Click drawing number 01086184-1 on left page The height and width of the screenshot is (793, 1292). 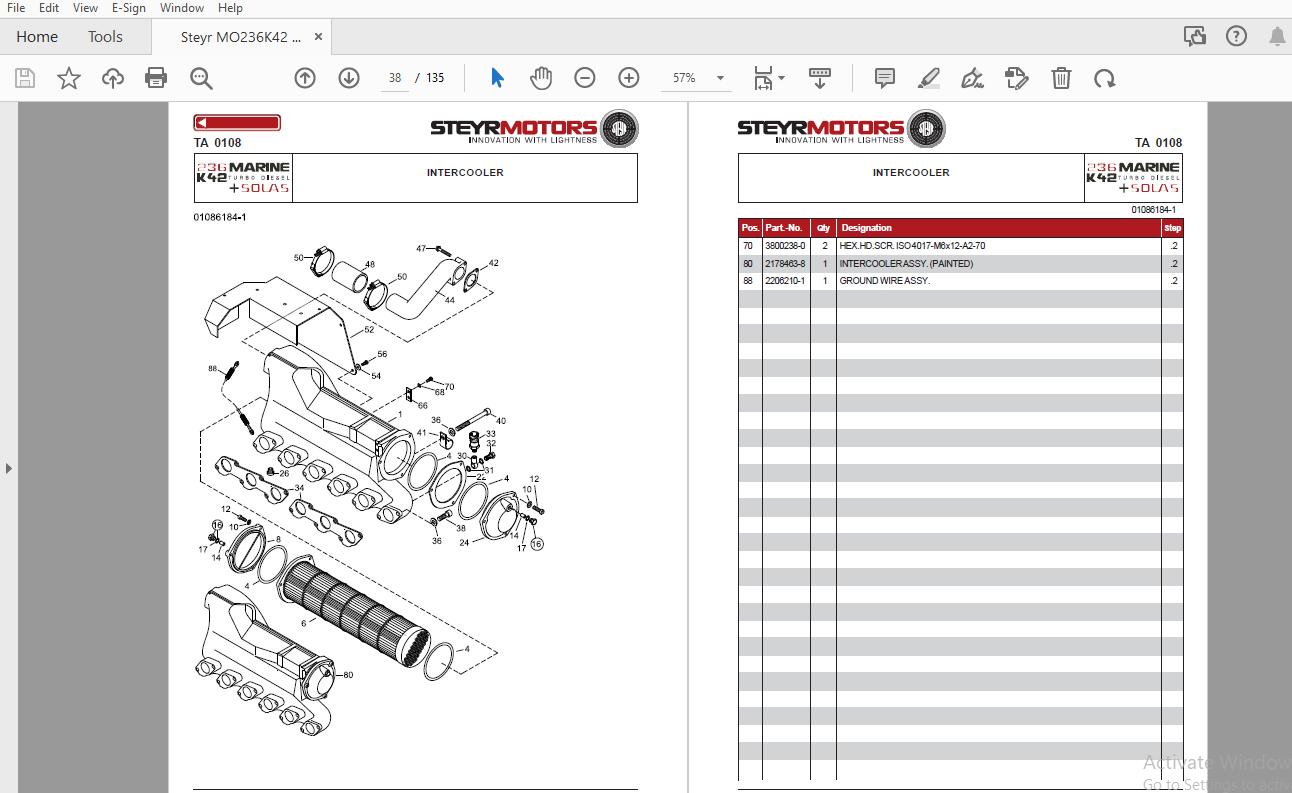(220, 217)
